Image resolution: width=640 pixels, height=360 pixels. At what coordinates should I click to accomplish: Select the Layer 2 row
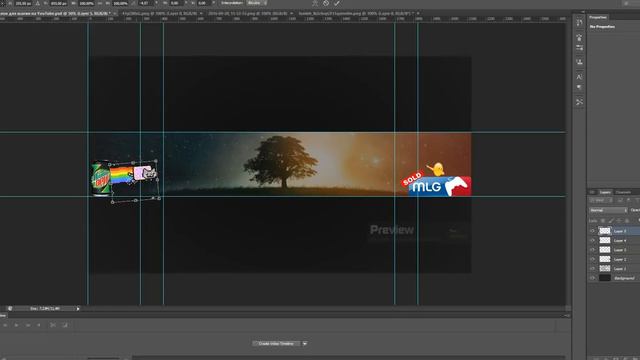(613, 259)
